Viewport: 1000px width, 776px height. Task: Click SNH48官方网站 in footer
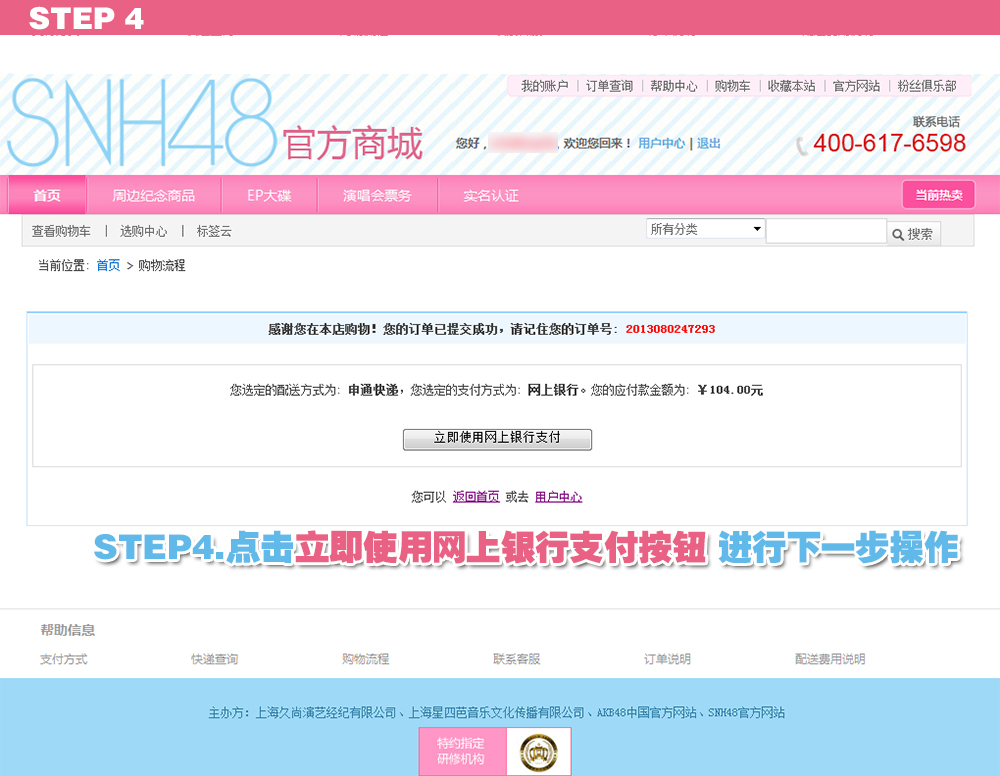coord(746,712)
